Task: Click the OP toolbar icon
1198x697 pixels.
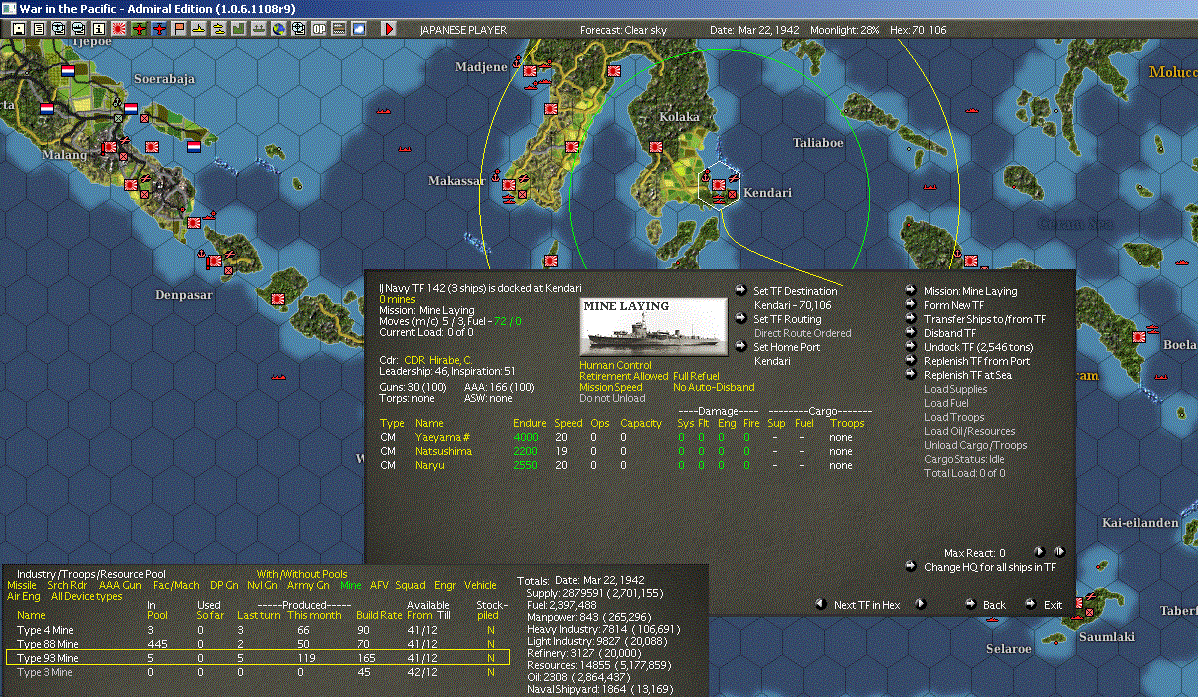Action: 319,29
